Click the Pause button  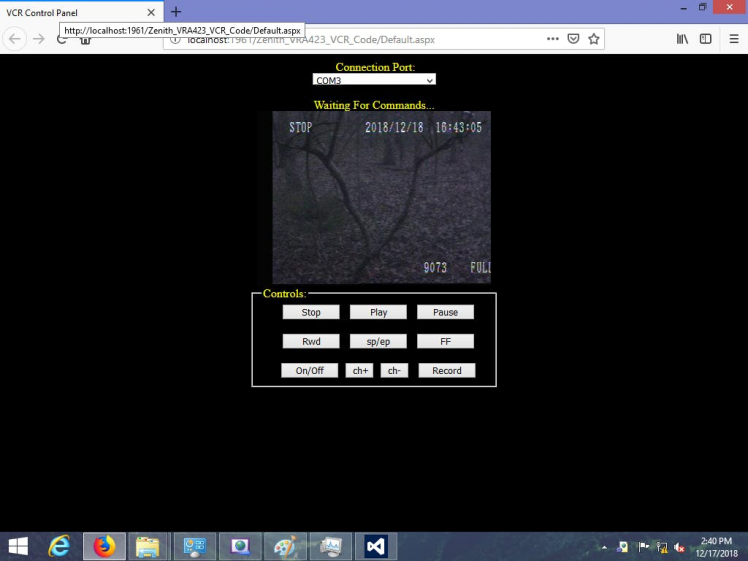pyautogui.click(x=445, y=312)
